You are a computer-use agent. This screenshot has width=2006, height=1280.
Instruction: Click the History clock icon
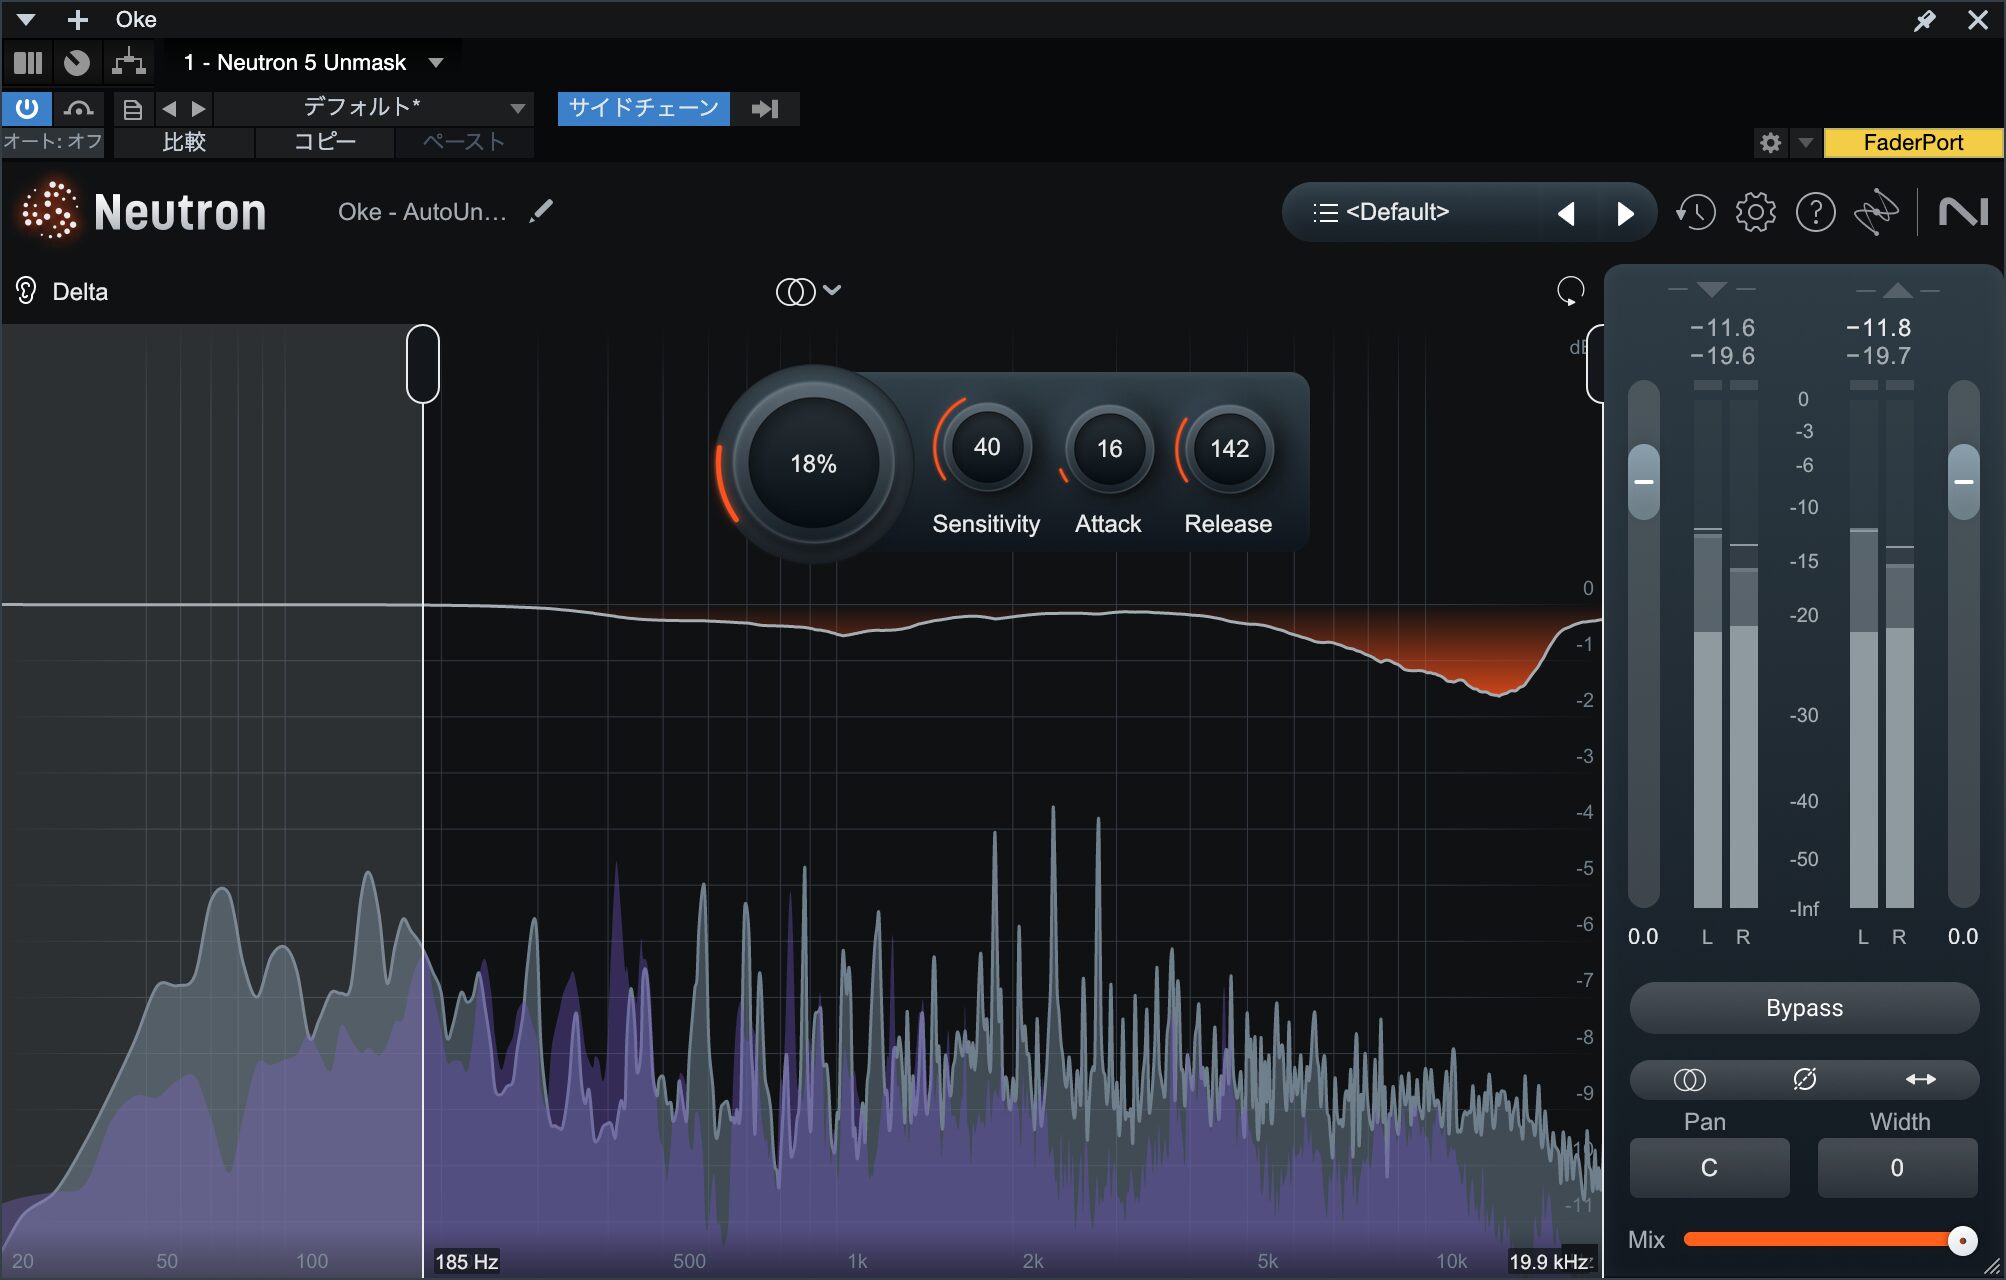1696,212
